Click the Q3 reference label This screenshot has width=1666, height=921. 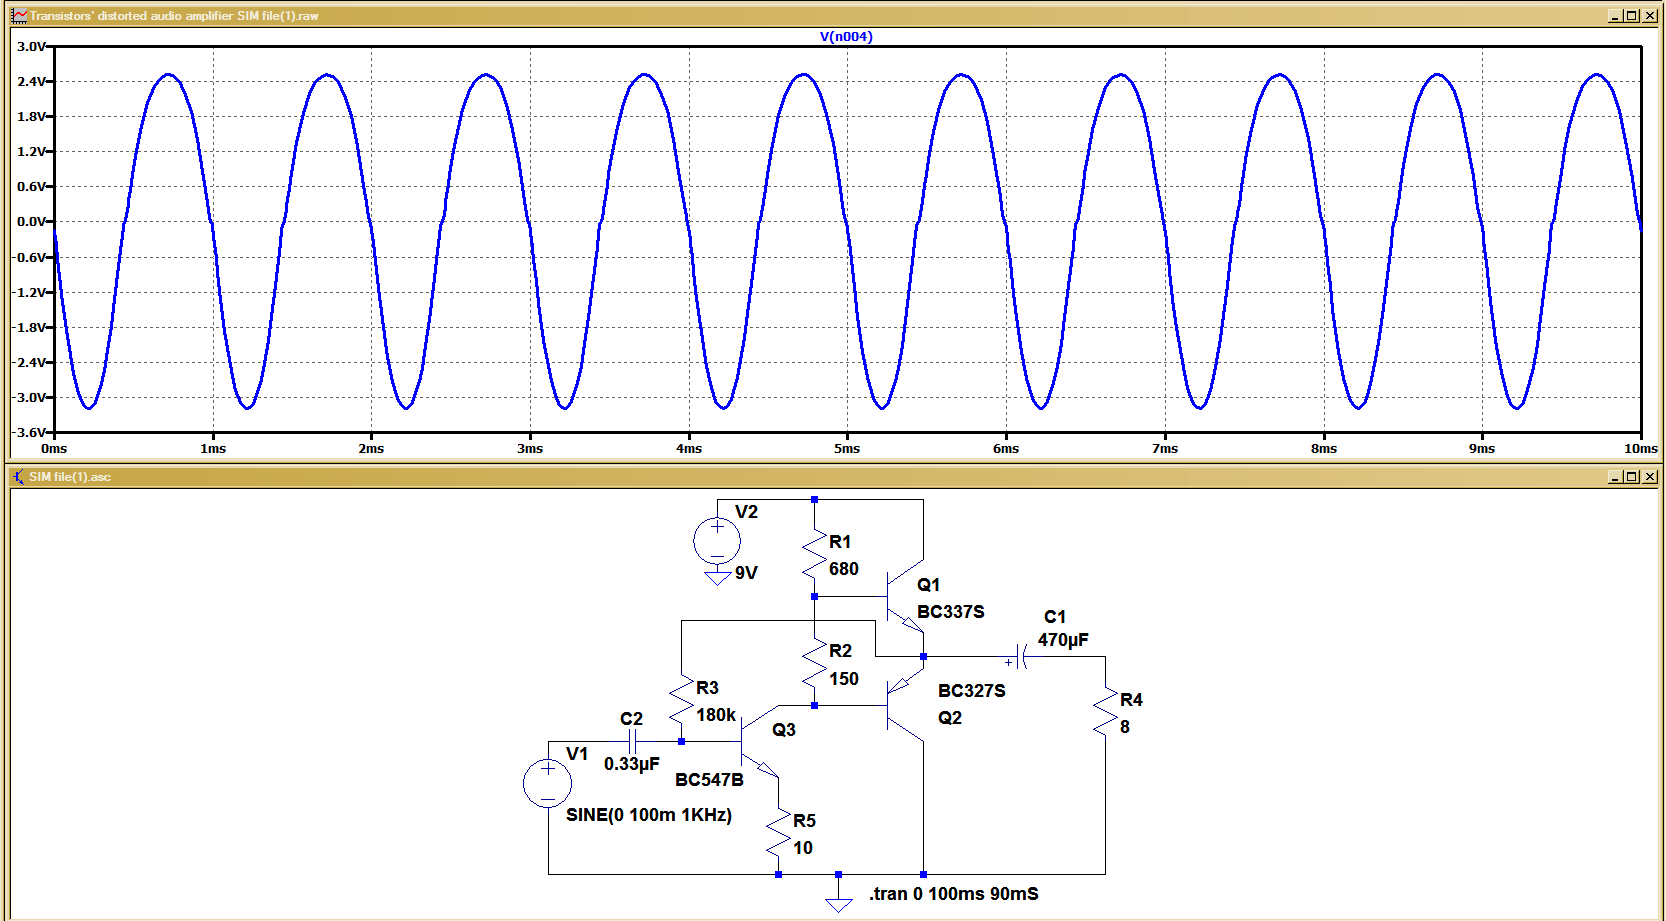tap(784, 730)
